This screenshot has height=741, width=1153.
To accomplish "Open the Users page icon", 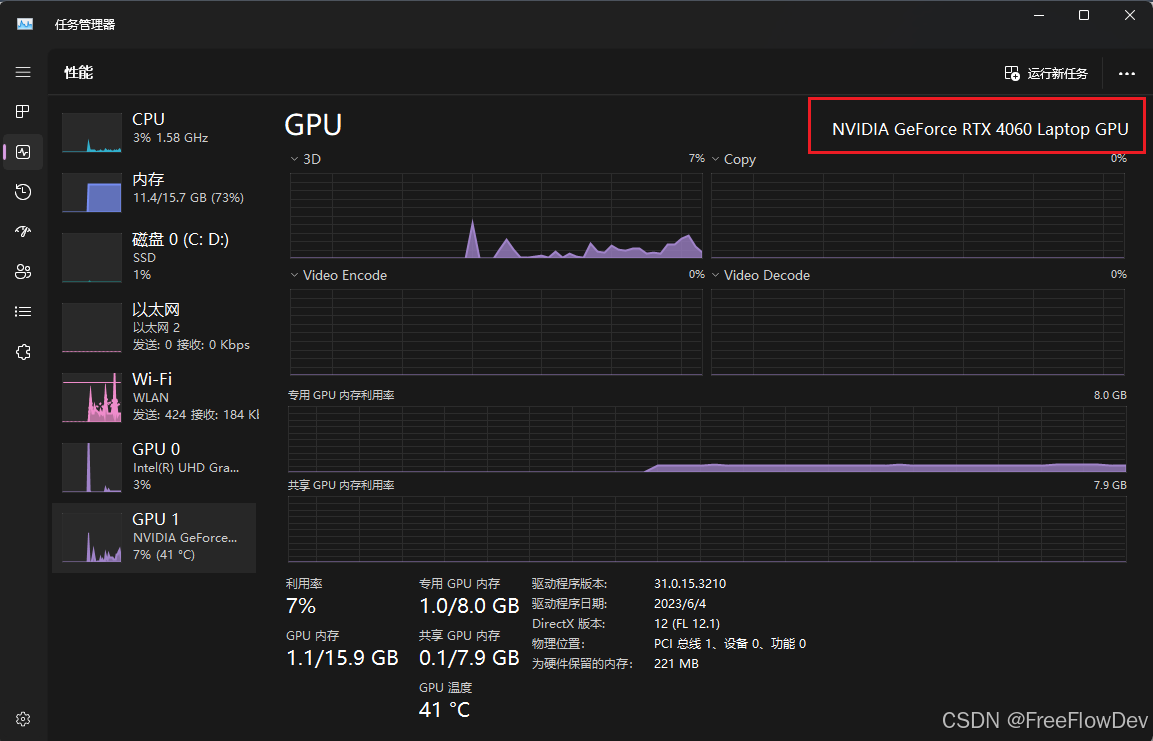I will (x=23, y=272).
